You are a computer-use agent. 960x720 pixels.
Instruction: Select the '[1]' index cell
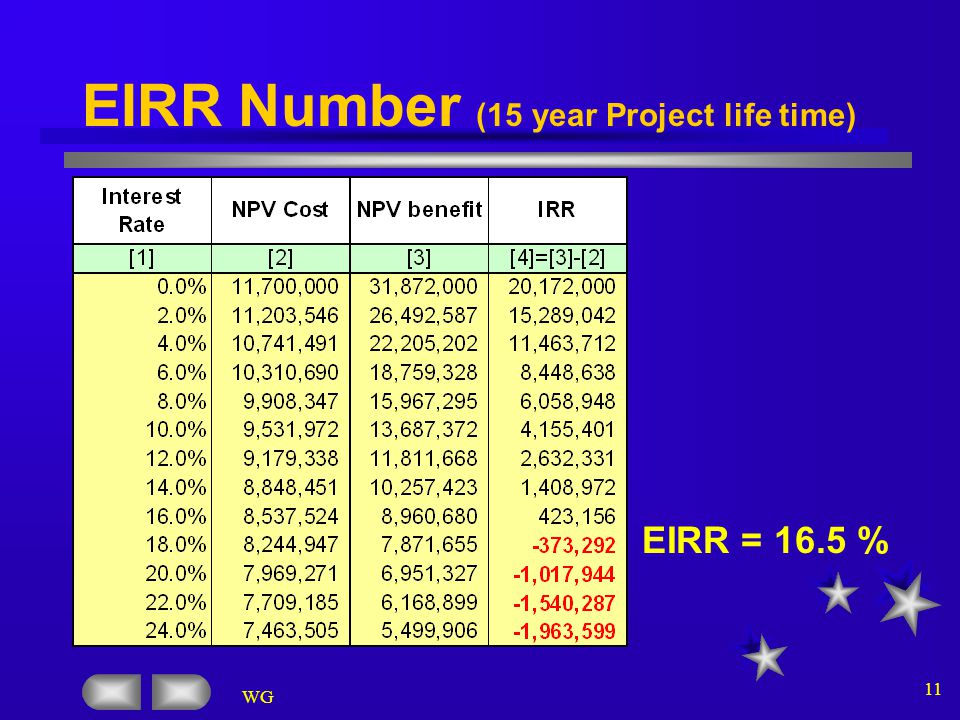142,258
